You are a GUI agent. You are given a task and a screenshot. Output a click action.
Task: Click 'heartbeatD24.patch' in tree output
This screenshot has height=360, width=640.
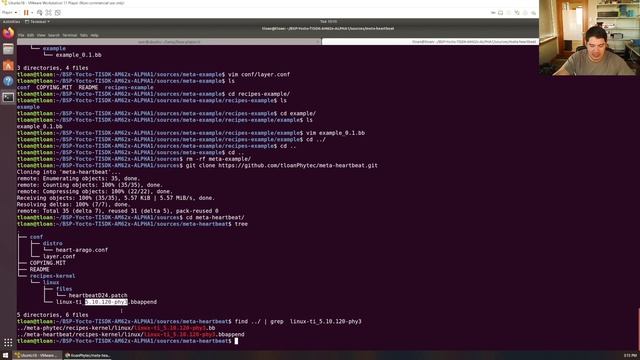click(x=98, y=296)
